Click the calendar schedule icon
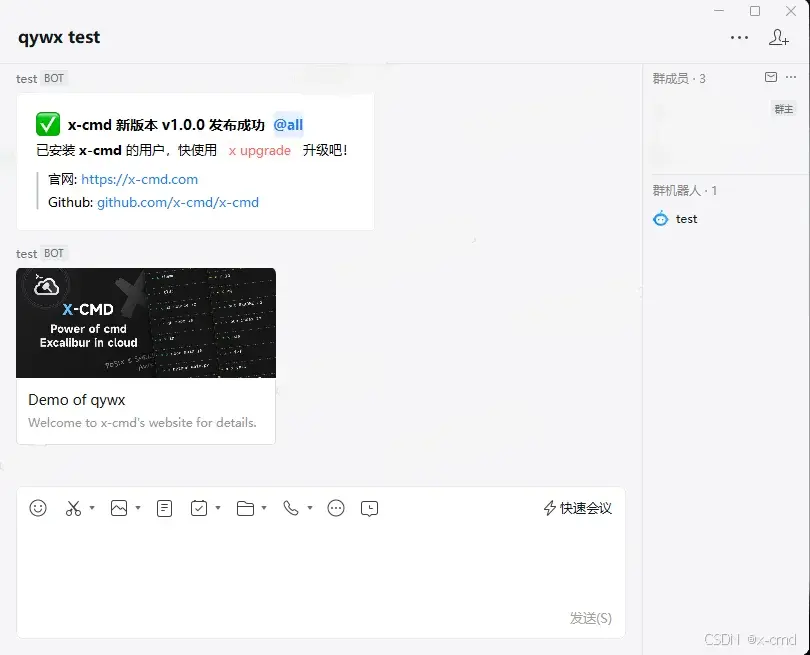The height and width of the screenshot is (655, 810). tap(199, 508)
